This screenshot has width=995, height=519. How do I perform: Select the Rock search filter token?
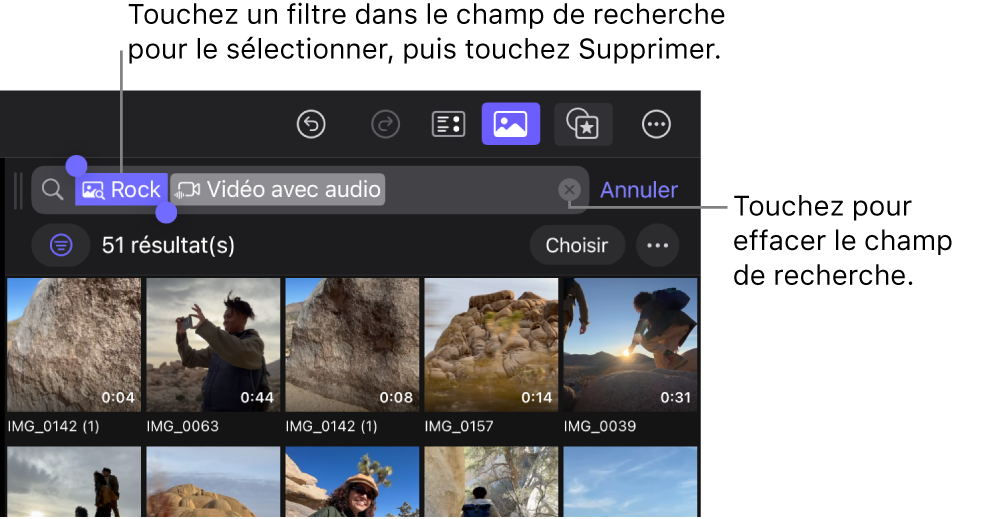point(122,190)
